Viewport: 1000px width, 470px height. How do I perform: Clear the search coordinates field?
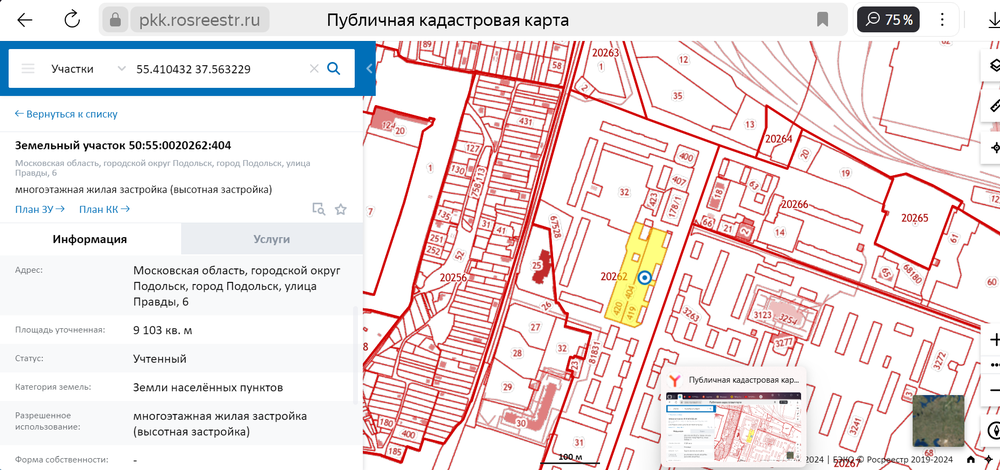(x=313, y=69)
